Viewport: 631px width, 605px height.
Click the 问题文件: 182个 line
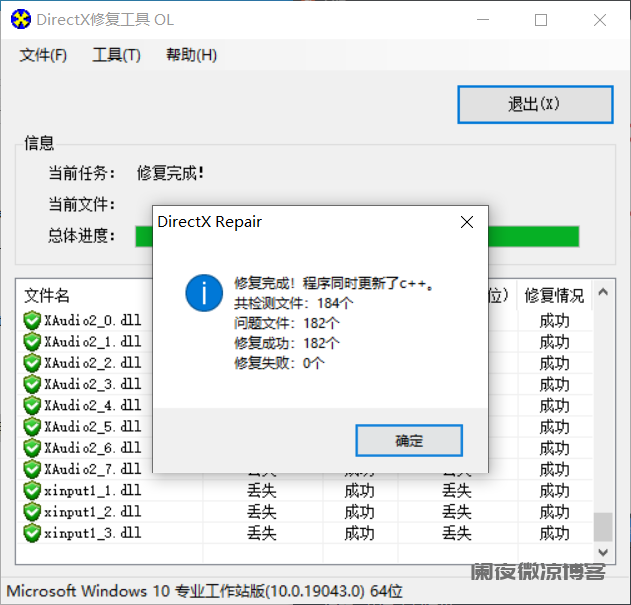tap(287, 323)
